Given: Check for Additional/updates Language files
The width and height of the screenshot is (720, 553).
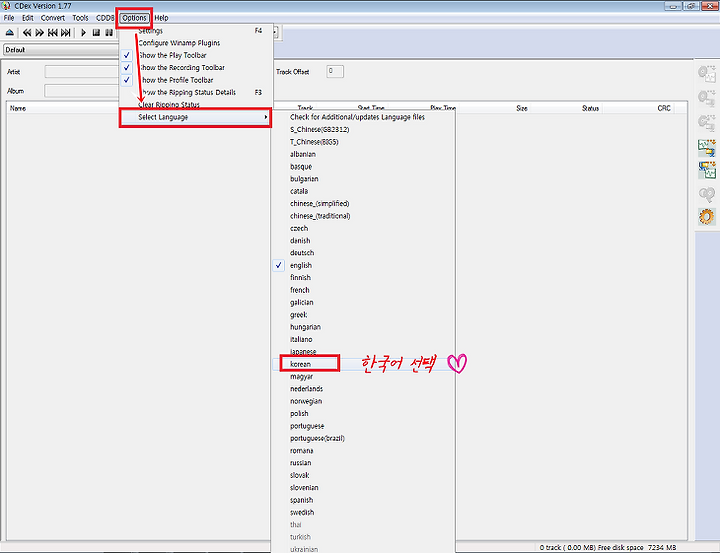Looking at the screenshot, I should [363, 117].
